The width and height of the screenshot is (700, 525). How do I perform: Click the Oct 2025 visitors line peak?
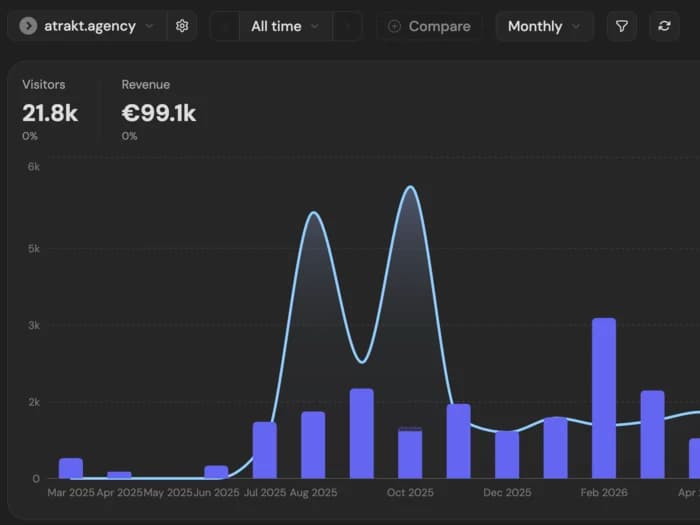click(410, 187)
